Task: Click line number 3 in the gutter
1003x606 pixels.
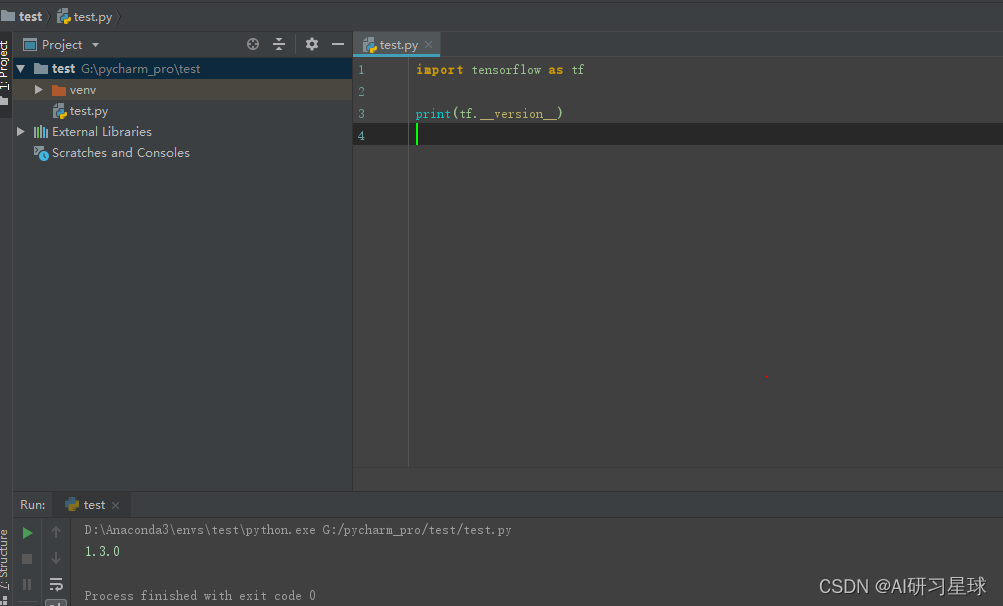Action: pos(361,114)
